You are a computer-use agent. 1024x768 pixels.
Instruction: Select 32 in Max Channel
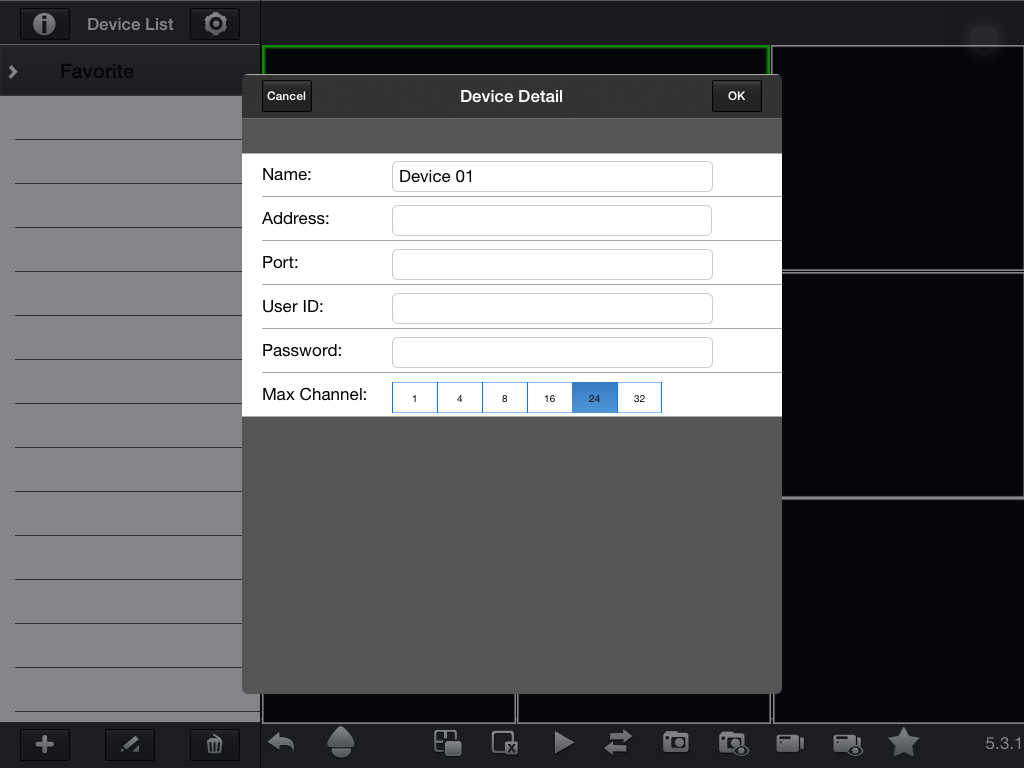pyautogui.click(x=639, y=398)
